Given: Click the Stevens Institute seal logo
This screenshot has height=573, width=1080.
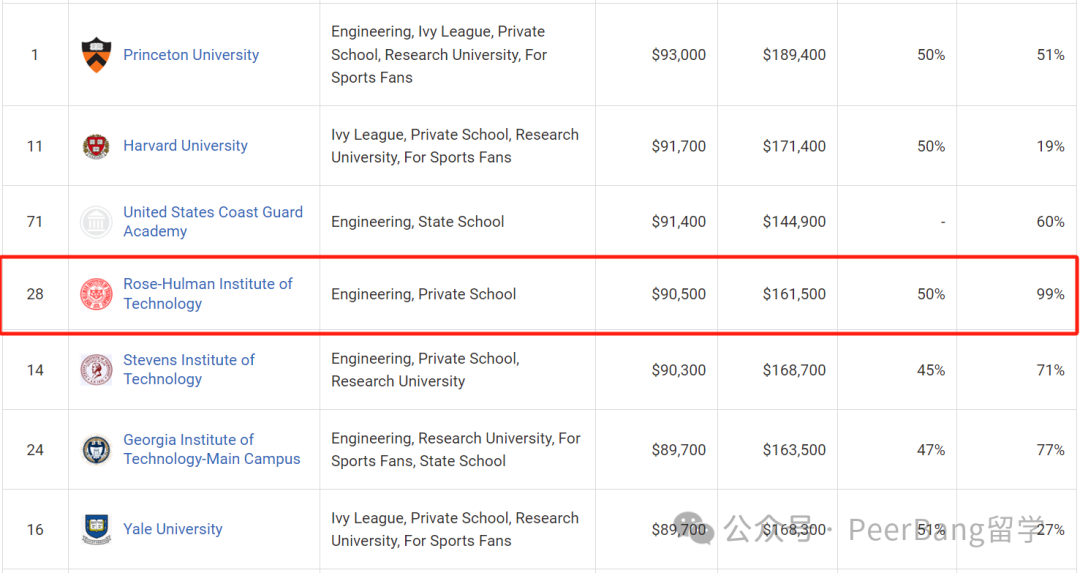Looking at the screenshot, I should pyautogui.click(x=96, y=370).
